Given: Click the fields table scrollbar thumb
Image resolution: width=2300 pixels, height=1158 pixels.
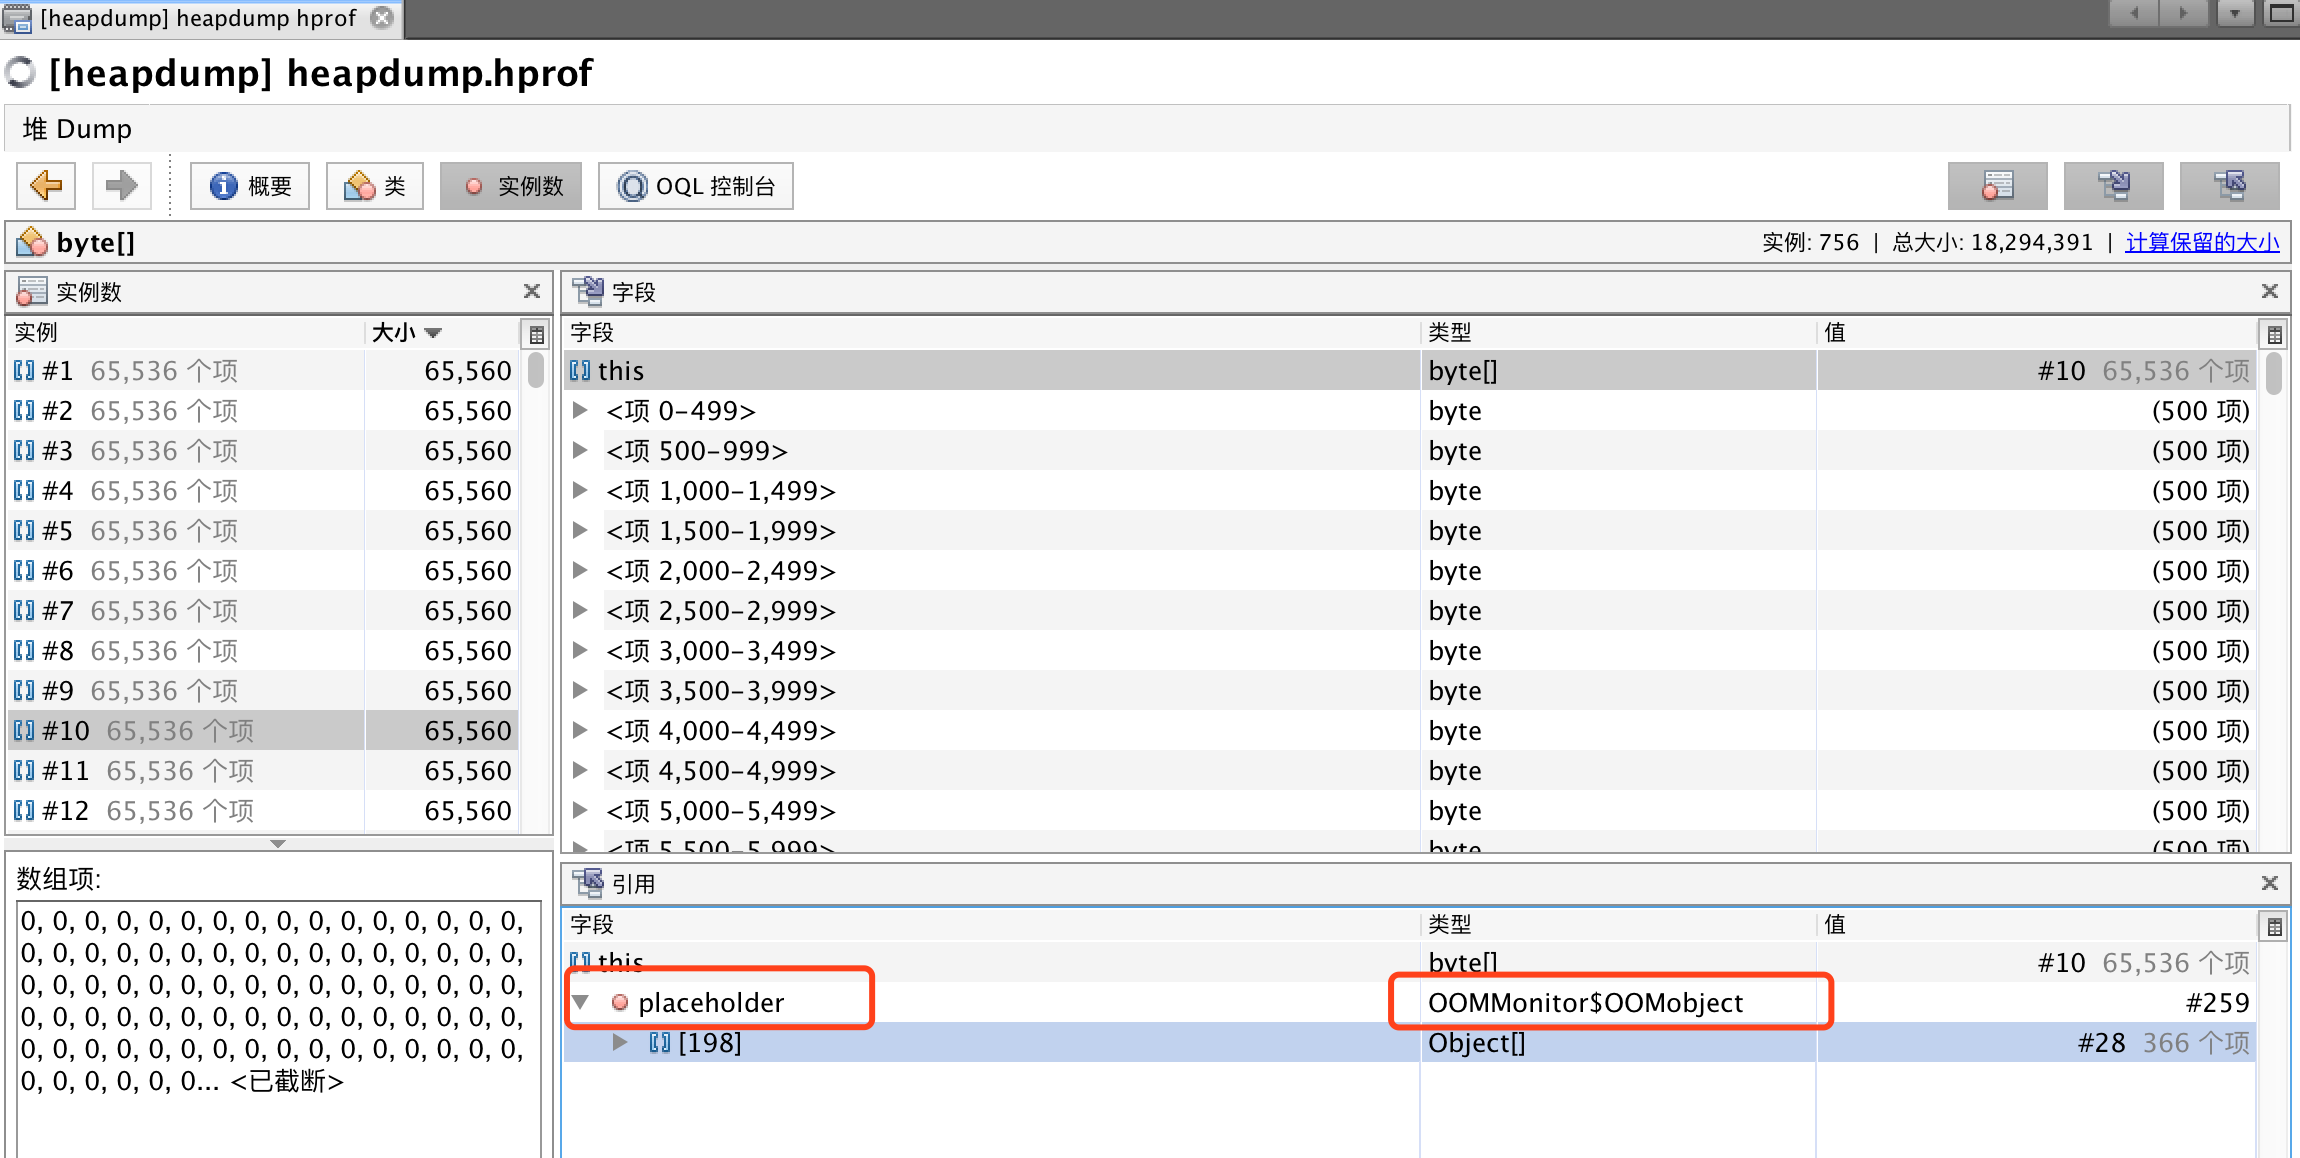Looking at the screenshot, I should point(2274,375).
